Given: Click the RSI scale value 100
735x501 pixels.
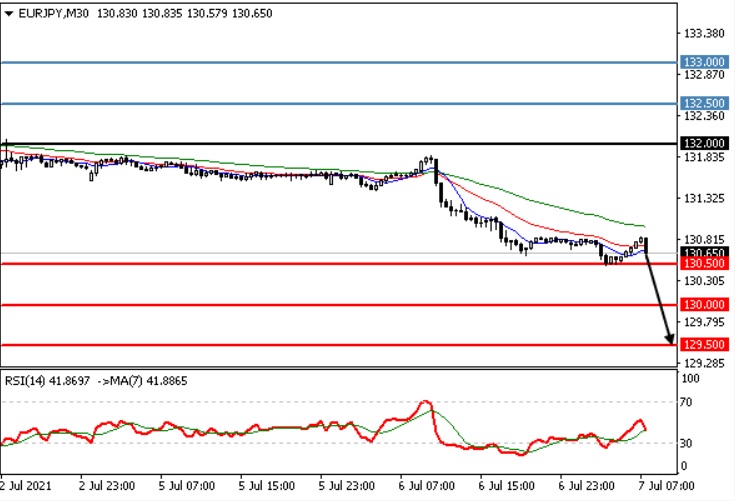Looking at the screenshot, I should [x=690, y=379].
